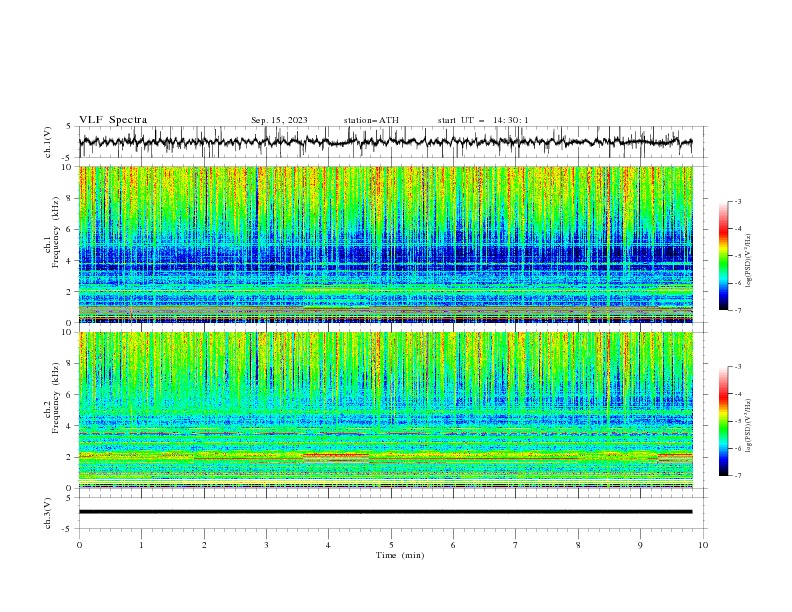
Task: Select the "start UT = 14:30:1" header text
Action: pyautogui.click(x=483, y=120)
